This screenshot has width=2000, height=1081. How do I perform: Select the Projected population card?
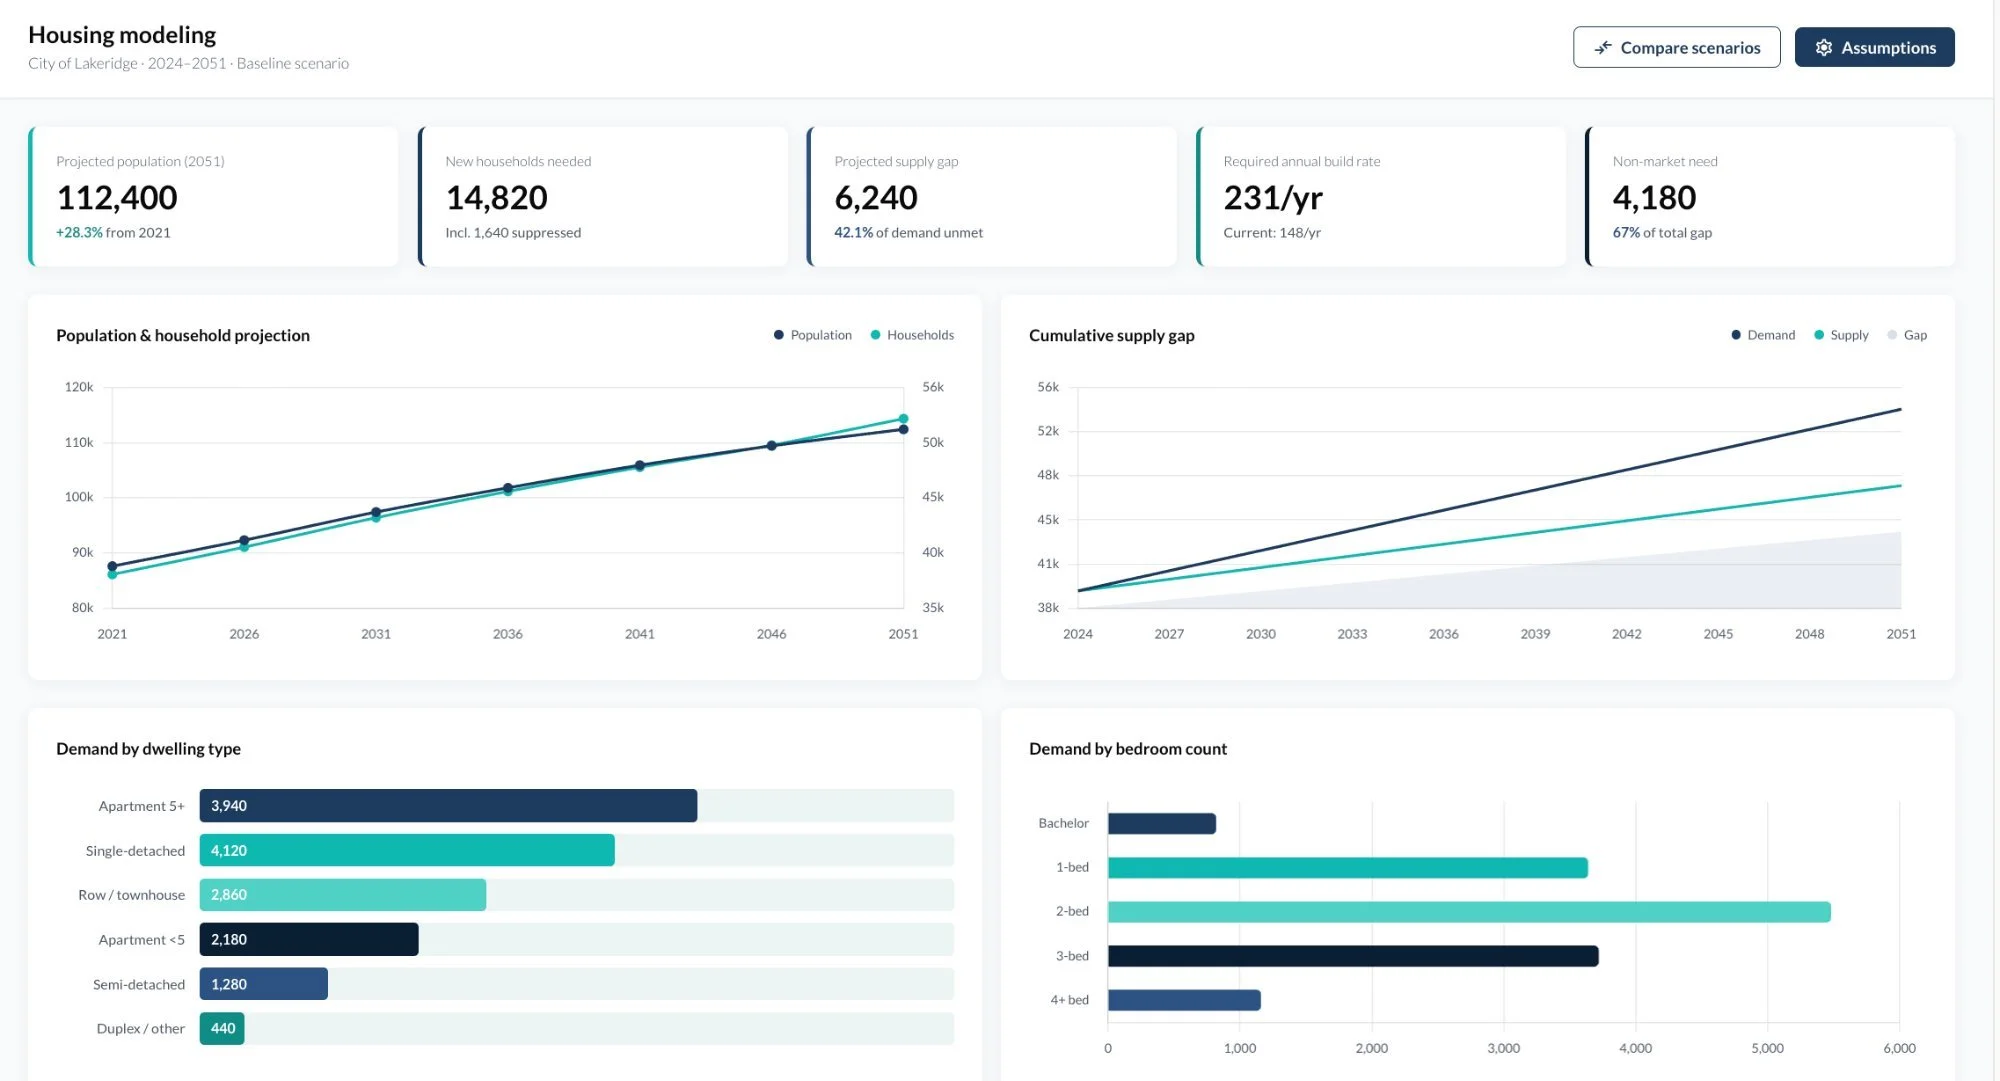click(213, 197)
